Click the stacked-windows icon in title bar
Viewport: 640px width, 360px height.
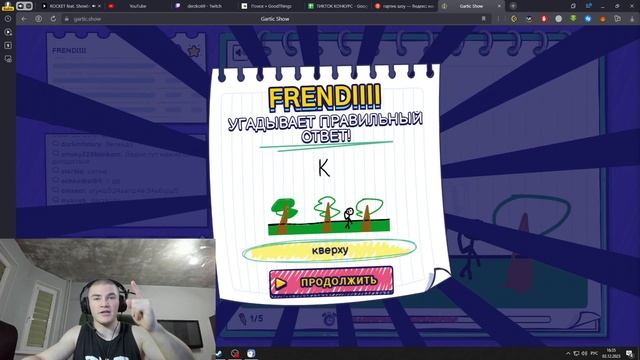click(x=573, y=6)
